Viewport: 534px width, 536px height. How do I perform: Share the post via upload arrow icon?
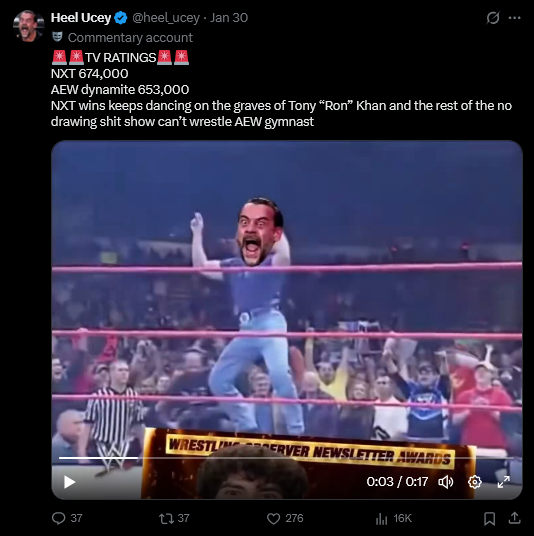pos(514,518)
